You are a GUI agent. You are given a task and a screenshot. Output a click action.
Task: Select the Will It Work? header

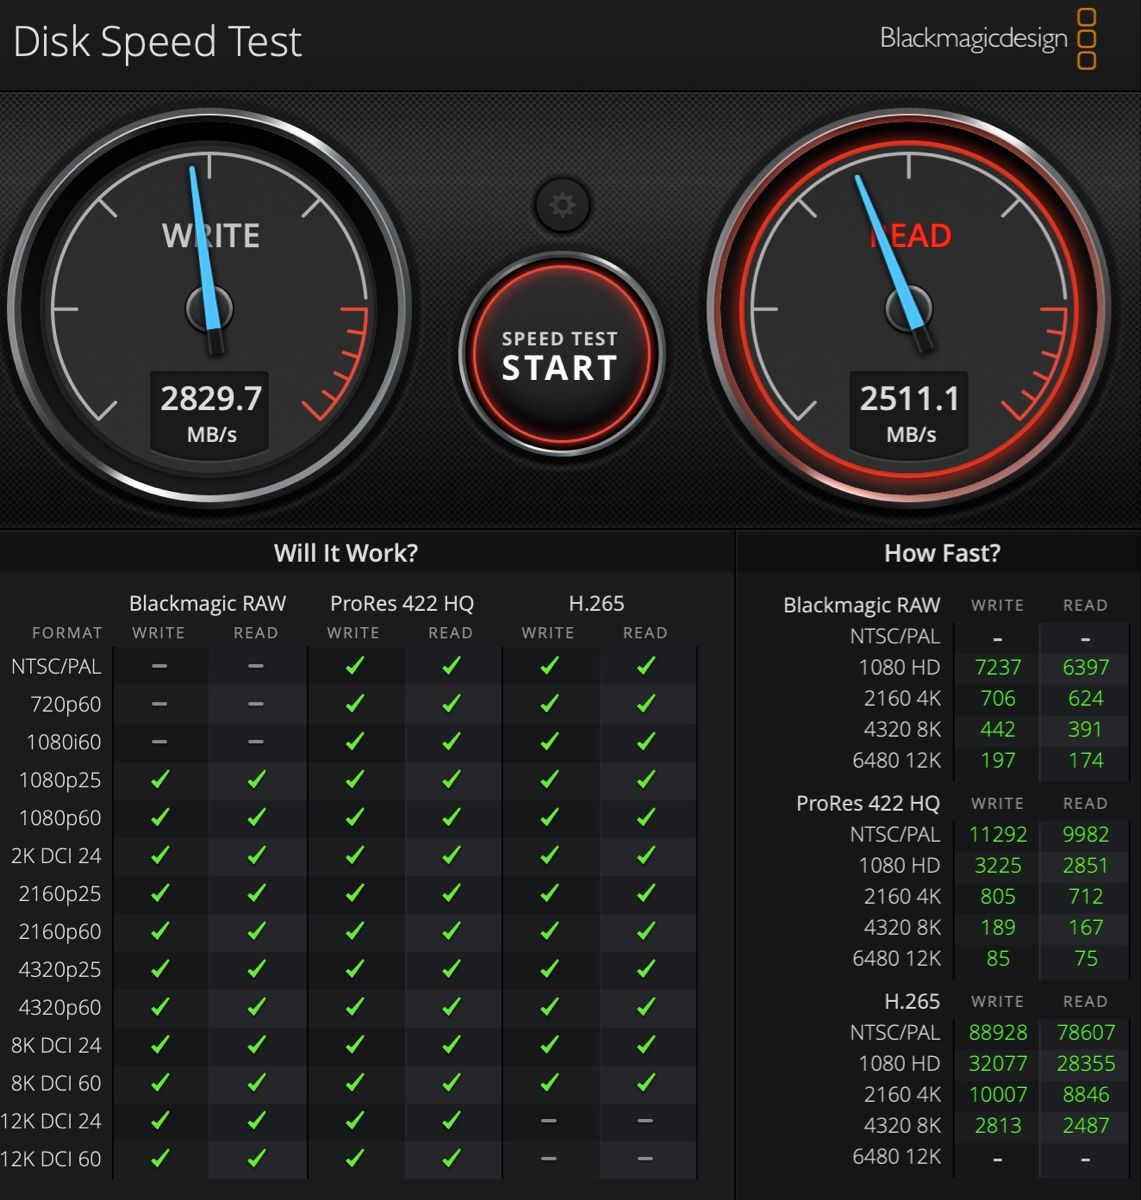[346, 553]
